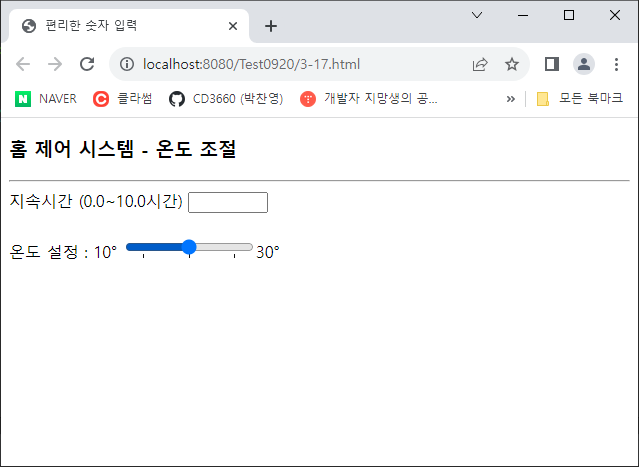Click the unfilled part of the temperature slider
The height and width of the screenshot is (467, 639).
pyautogui.click(x=224, y=247)
